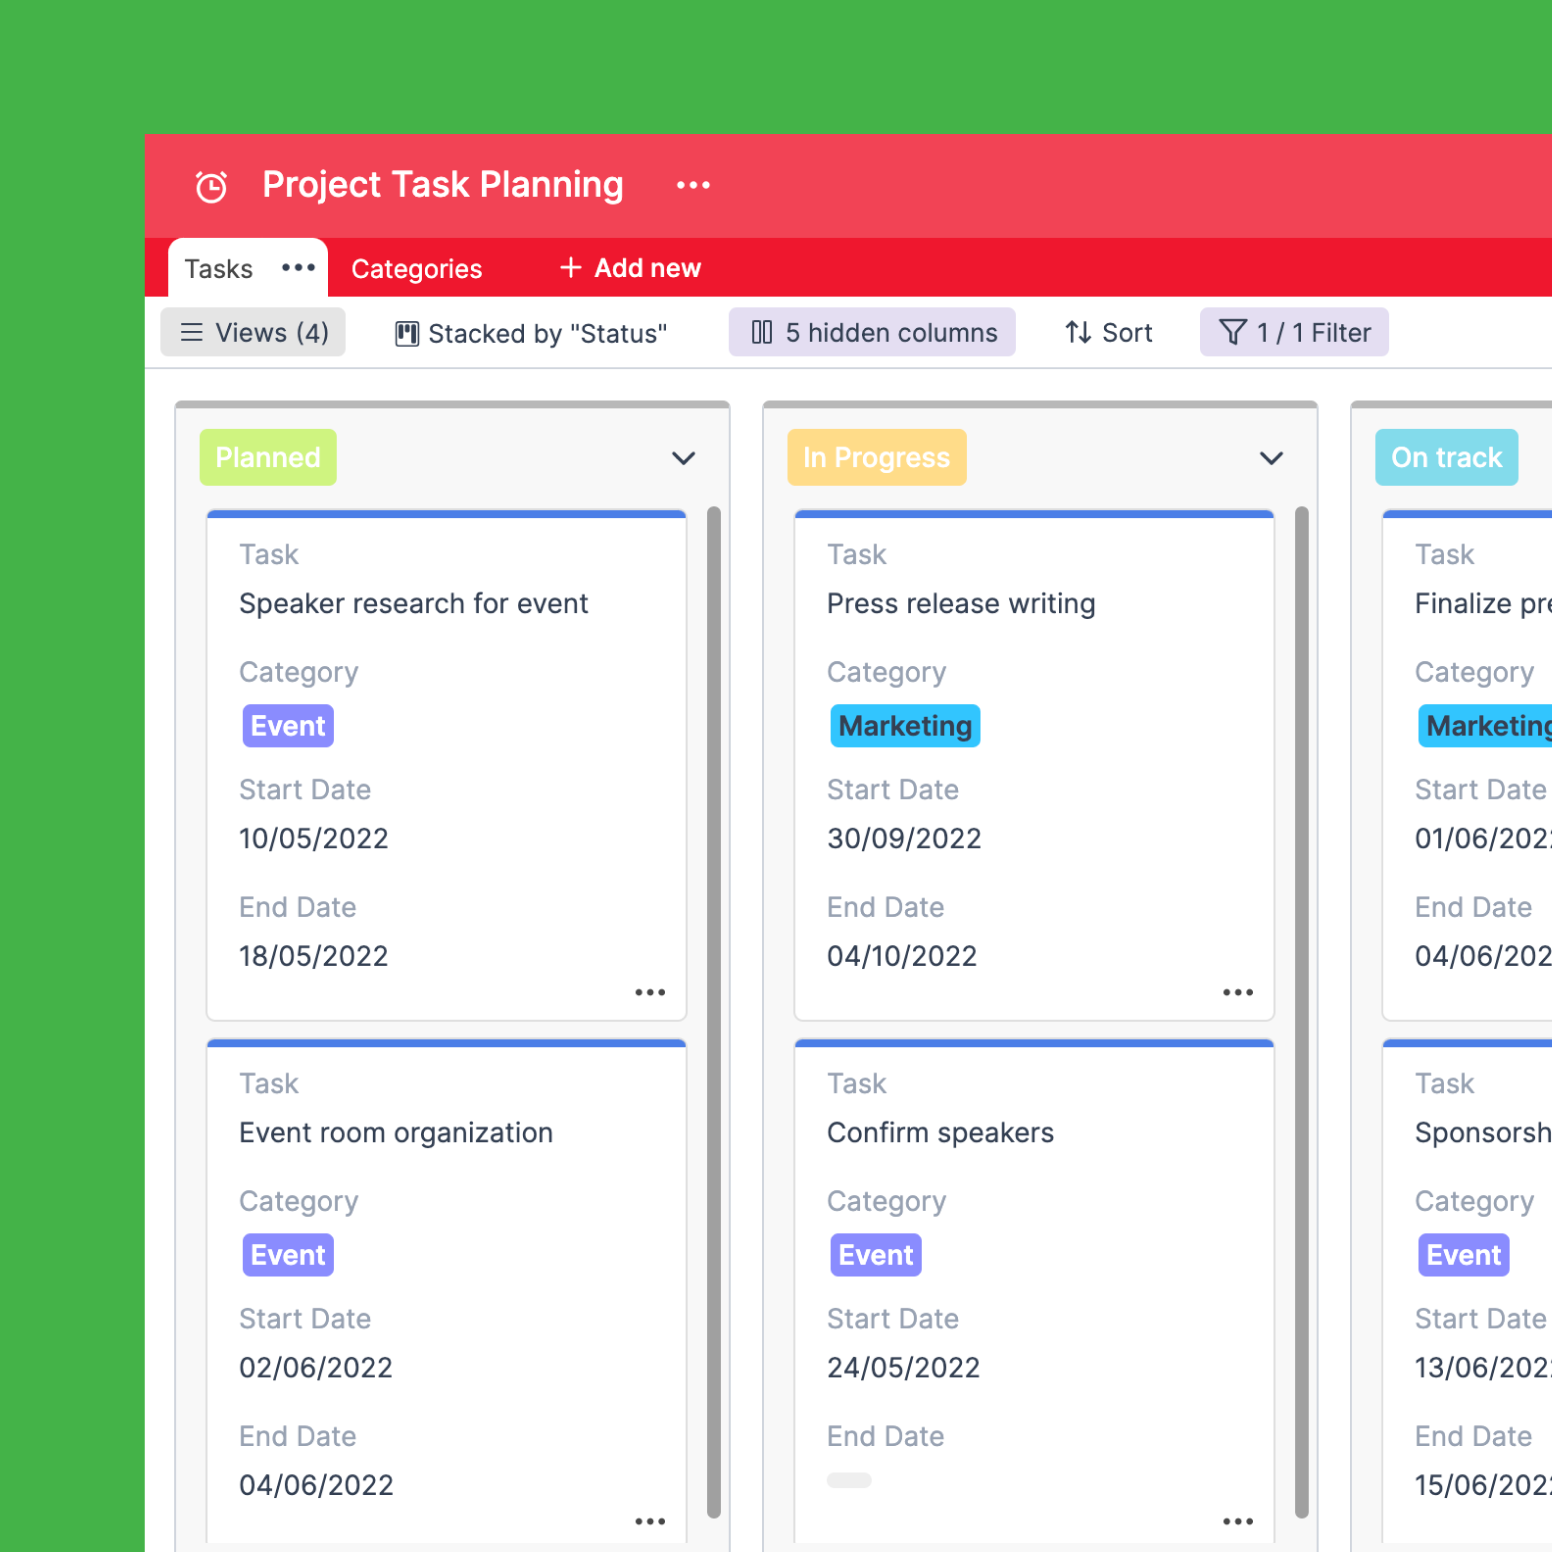The width and height of the screenshot is (1552, 1552).
Task: Click the Filter funnel icon
Action: (x=1232, y=332)
